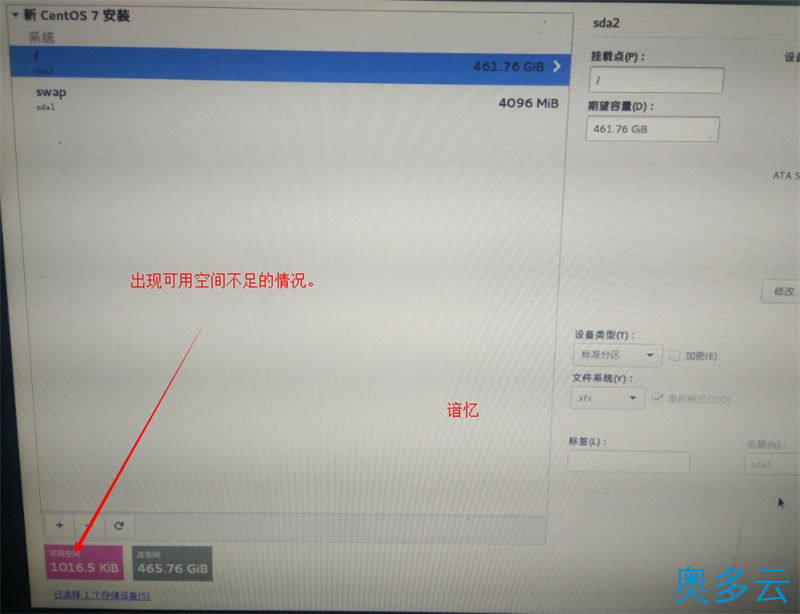This screenshot has width=800, height=614.
Task: Click the chevron arrow on the / row
Action: [557, 66]
